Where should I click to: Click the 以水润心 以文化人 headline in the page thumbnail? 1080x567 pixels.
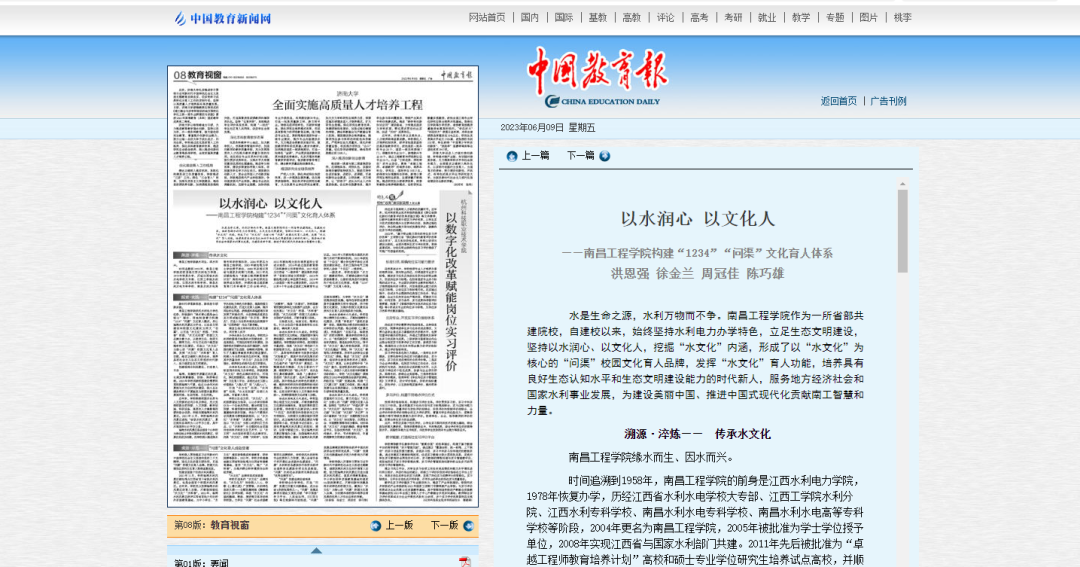coord(270,203)
